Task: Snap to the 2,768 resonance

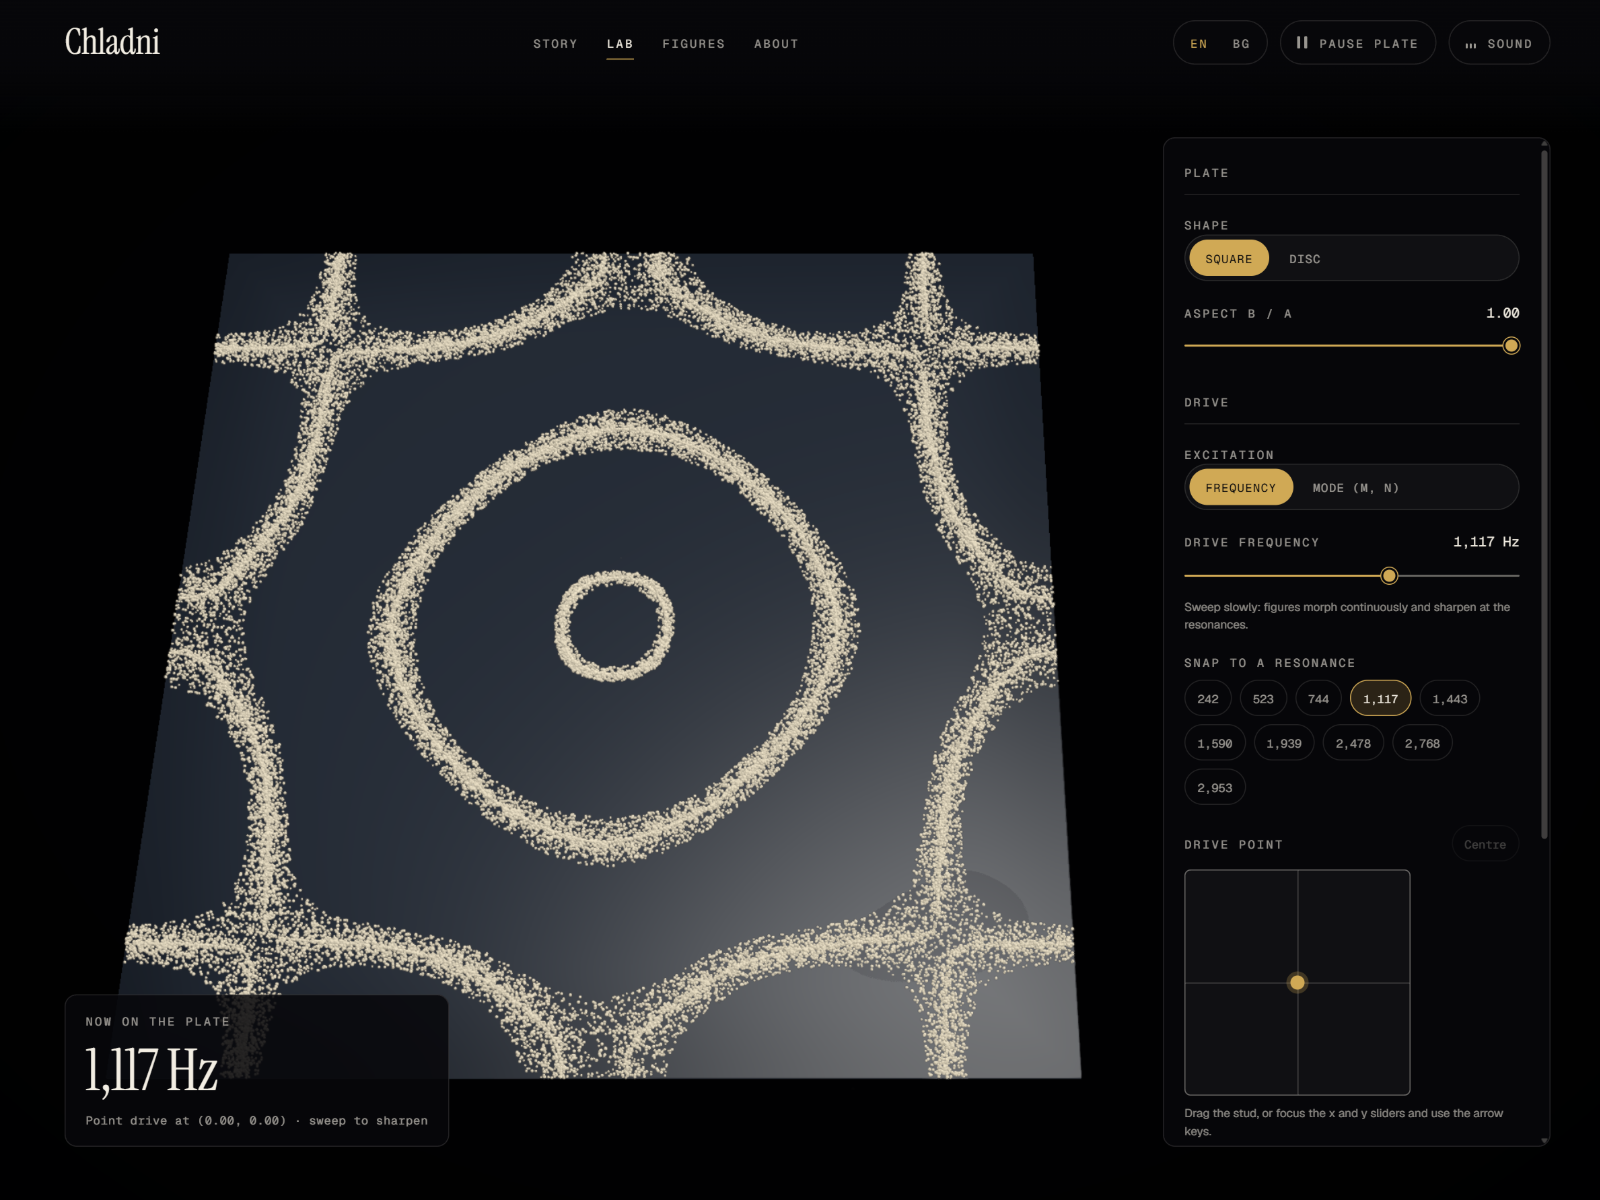Action: point(1422,743)
